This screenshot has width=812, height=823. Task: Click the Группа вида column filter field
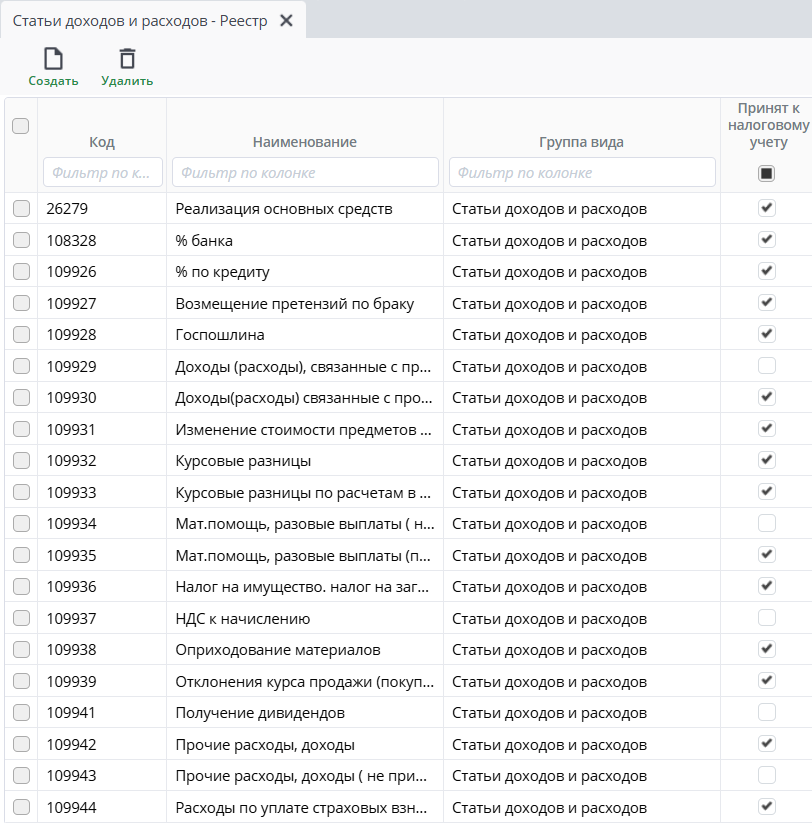click(582, 172)
